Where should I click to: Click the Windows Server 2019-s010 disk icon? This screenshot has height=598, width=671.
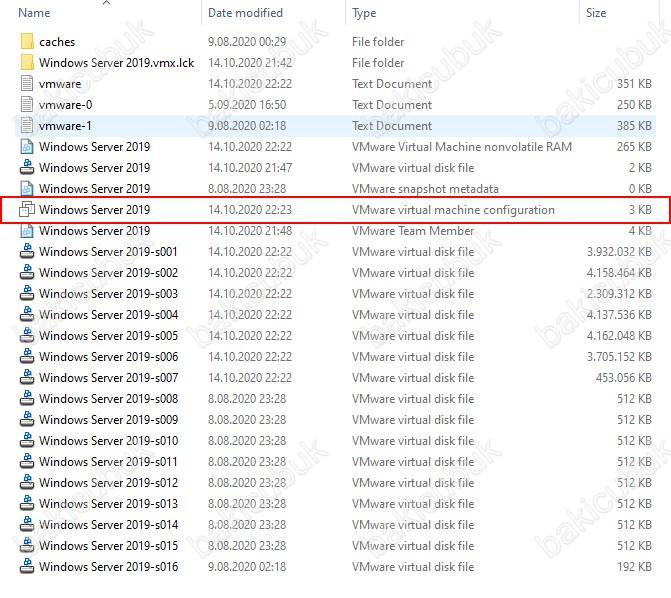(x=27, y=440)
